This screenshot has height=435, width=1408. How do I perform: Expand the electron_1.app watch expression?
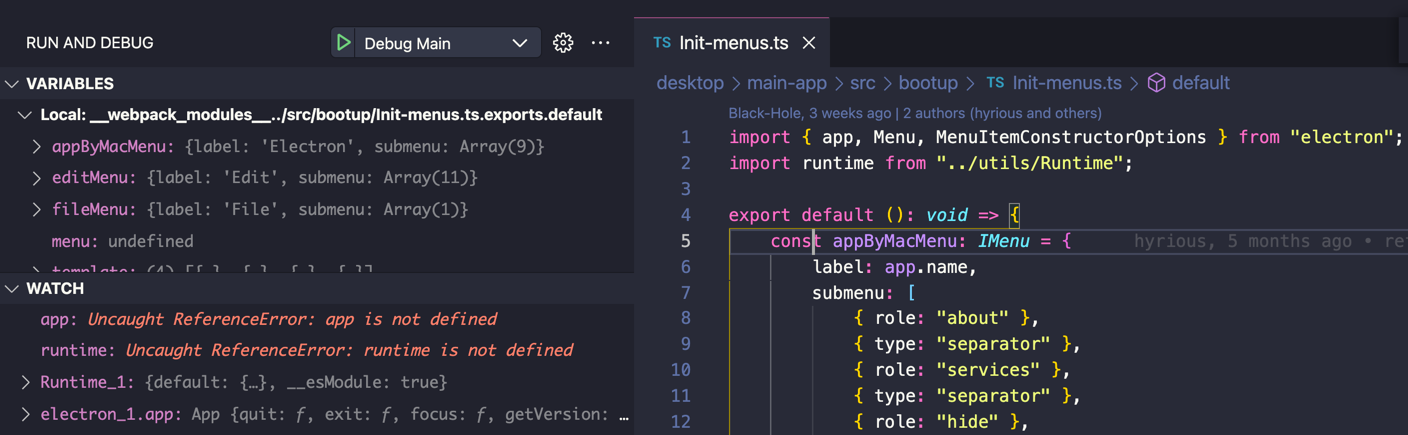tap(26, 414)
